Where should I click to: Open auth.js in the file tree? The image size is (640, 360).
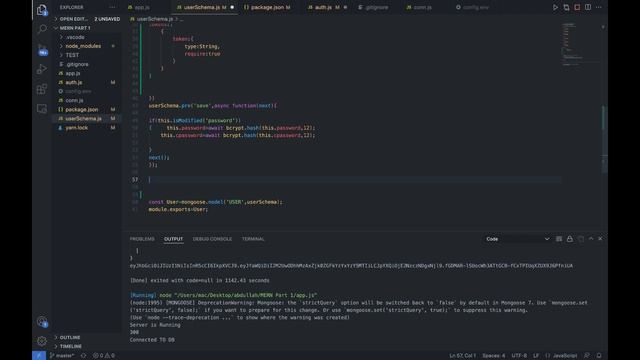88,82
